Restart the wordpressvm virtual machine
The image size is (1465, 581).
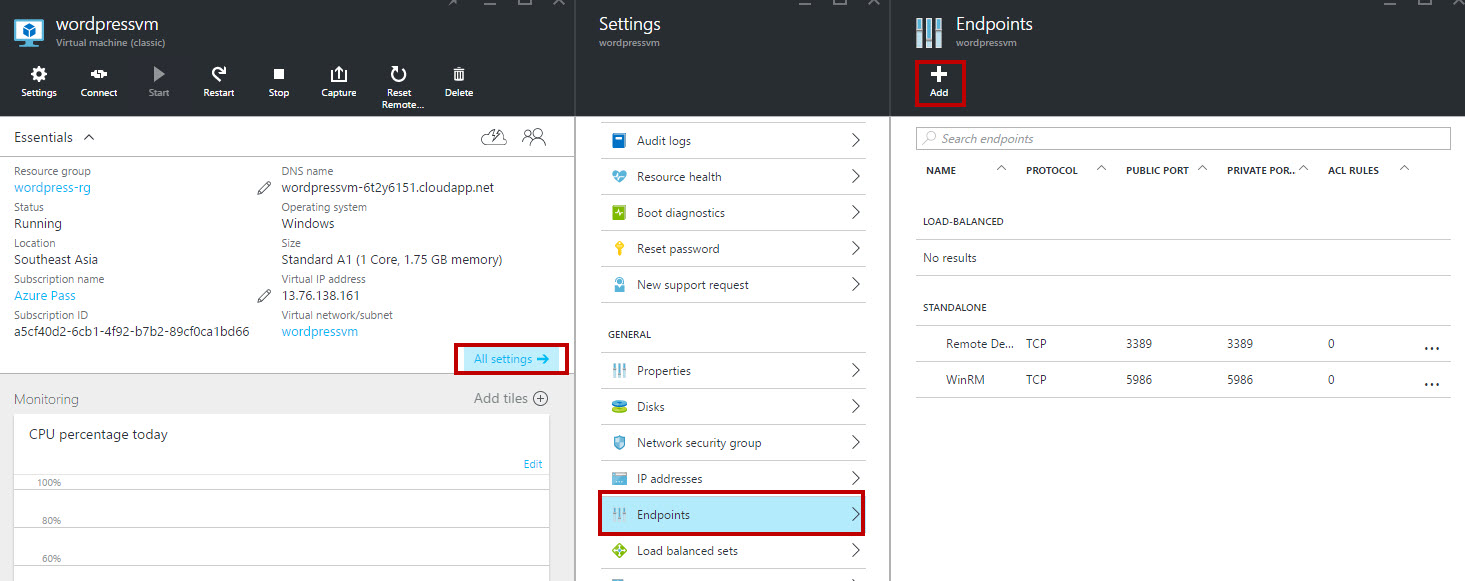[x=219, y=82]
